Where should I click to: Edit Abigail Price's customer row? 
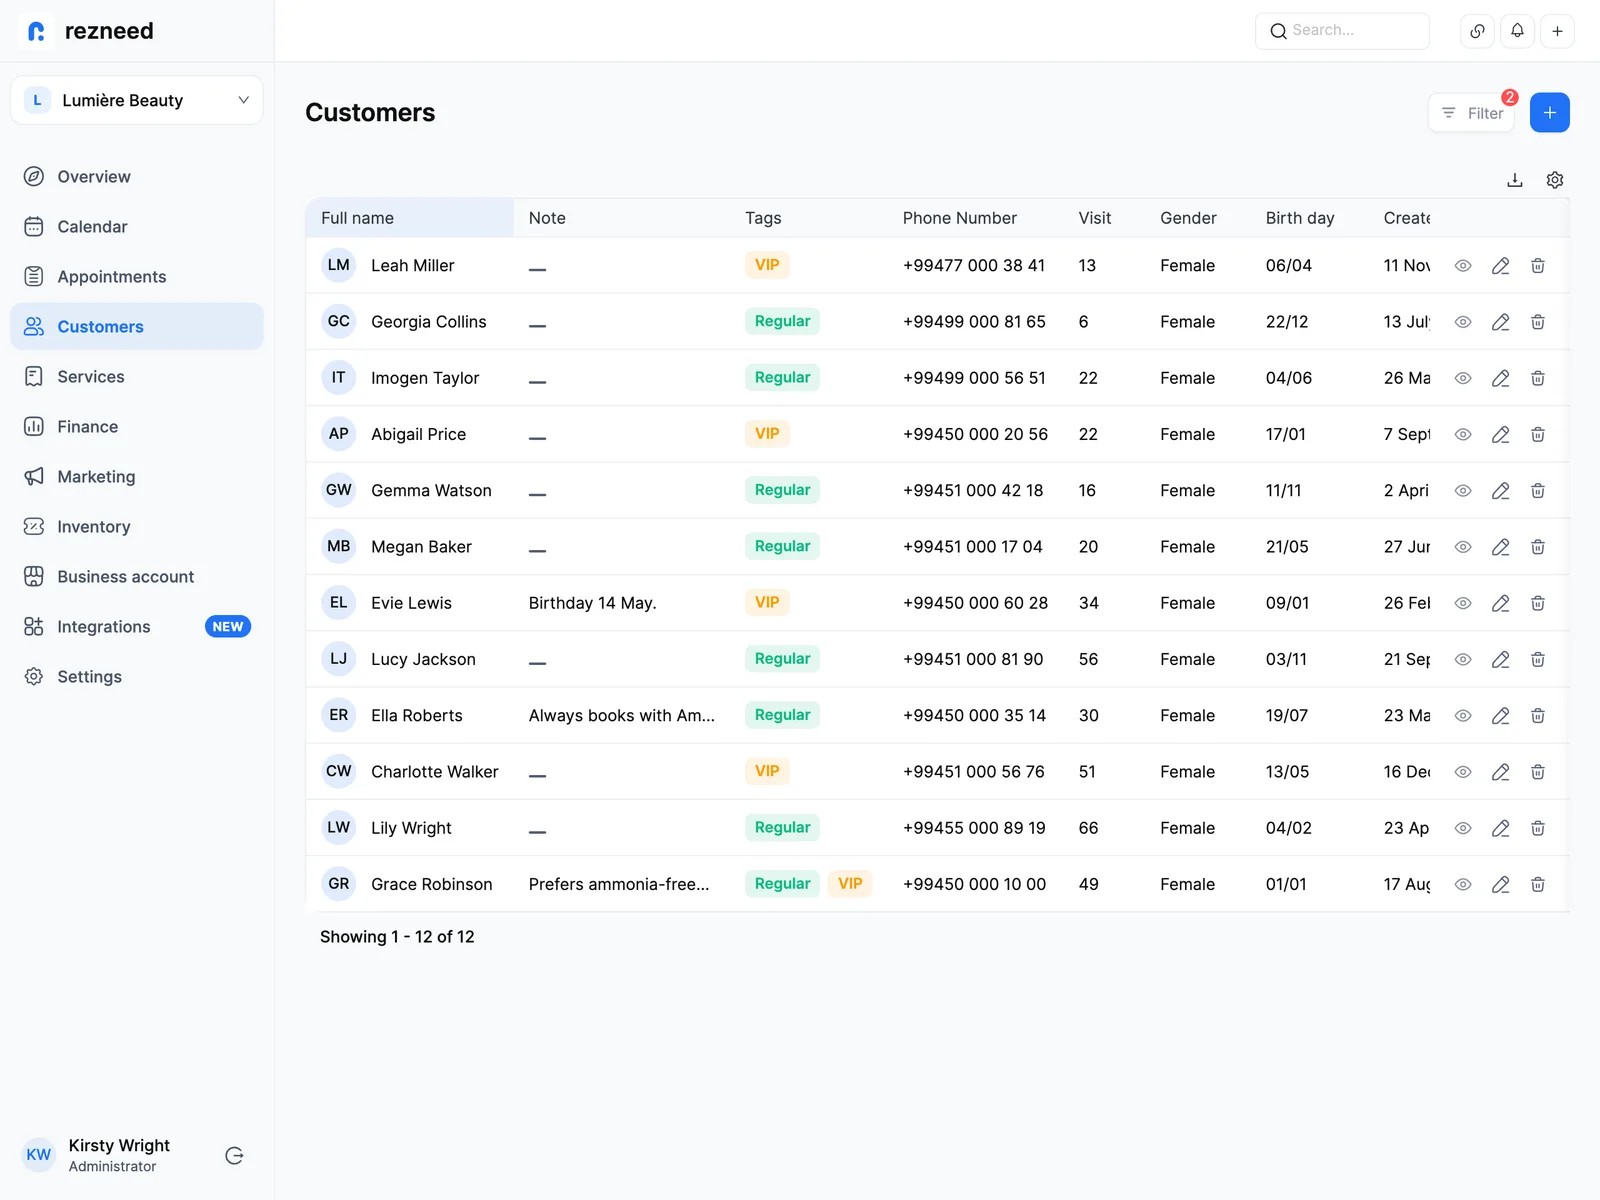coord(1500,434)
